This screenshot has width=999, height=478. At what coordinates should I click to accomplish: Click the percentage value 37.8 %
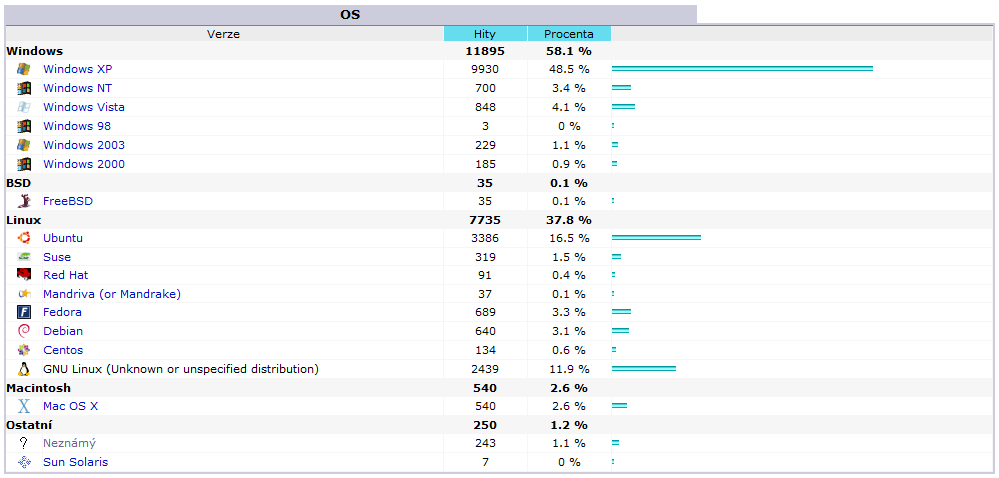click(569, 221)
